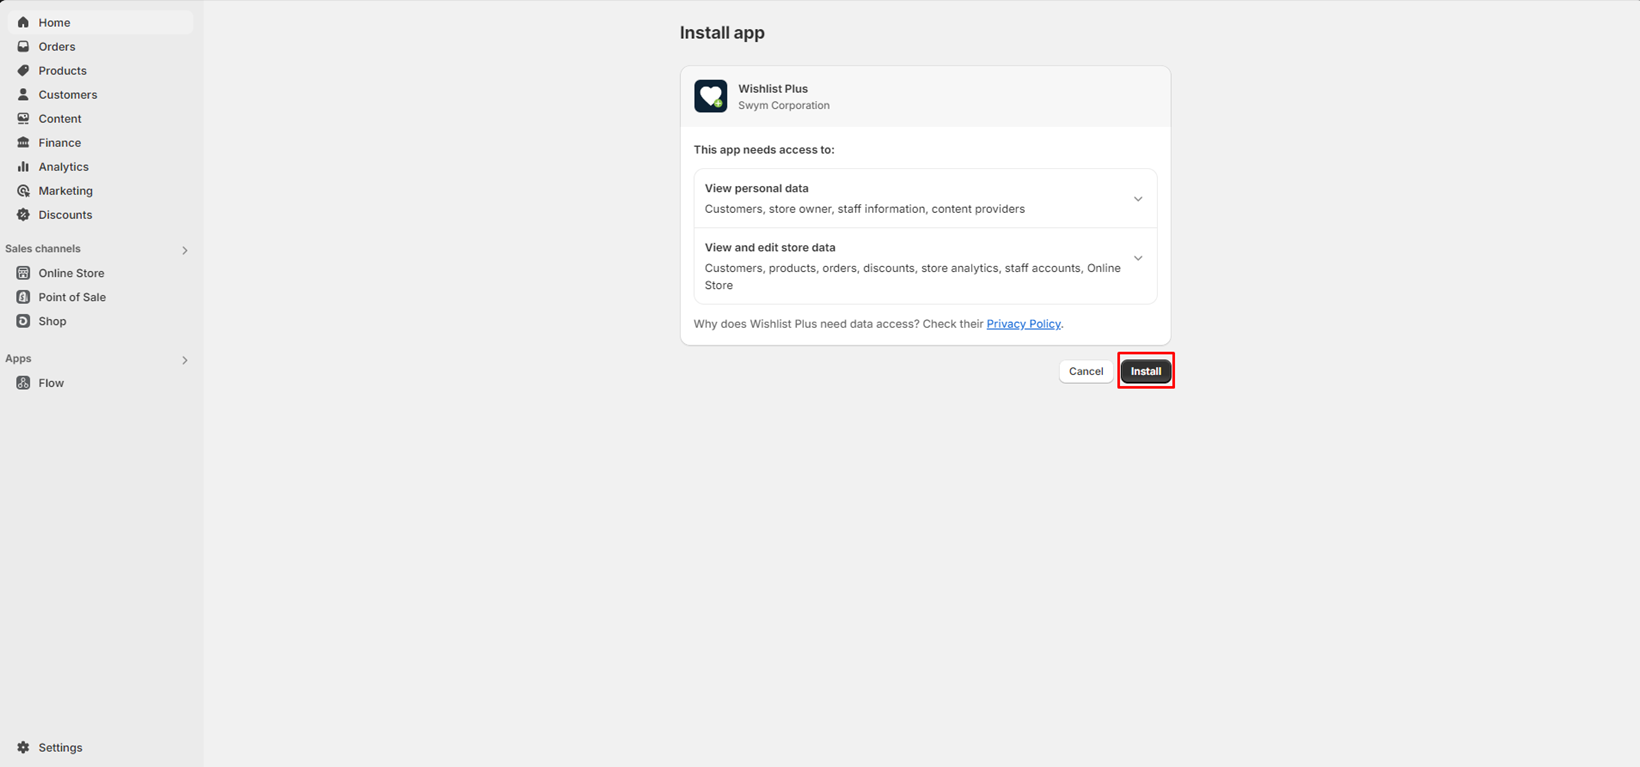Open the Privacy Policy link
Viewport: 1640px width, 767px height.
(x=1023, y=324)
